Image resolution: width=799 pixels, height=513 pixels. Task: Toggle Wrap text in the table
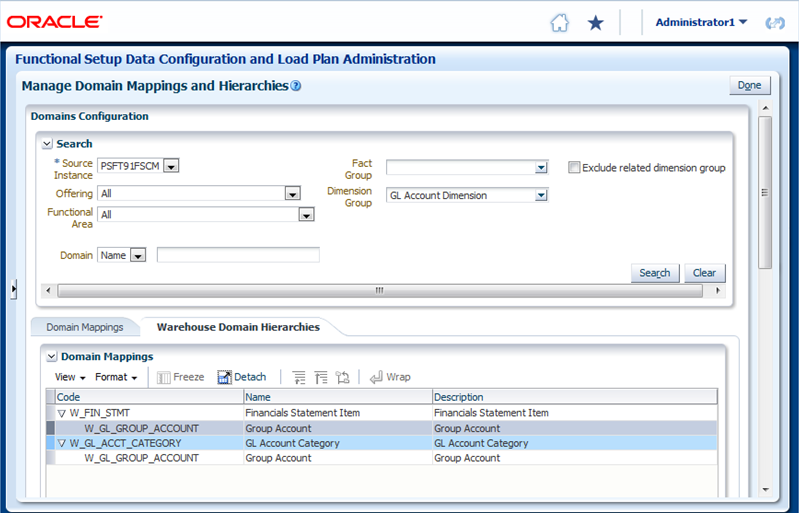click(390, 377)
